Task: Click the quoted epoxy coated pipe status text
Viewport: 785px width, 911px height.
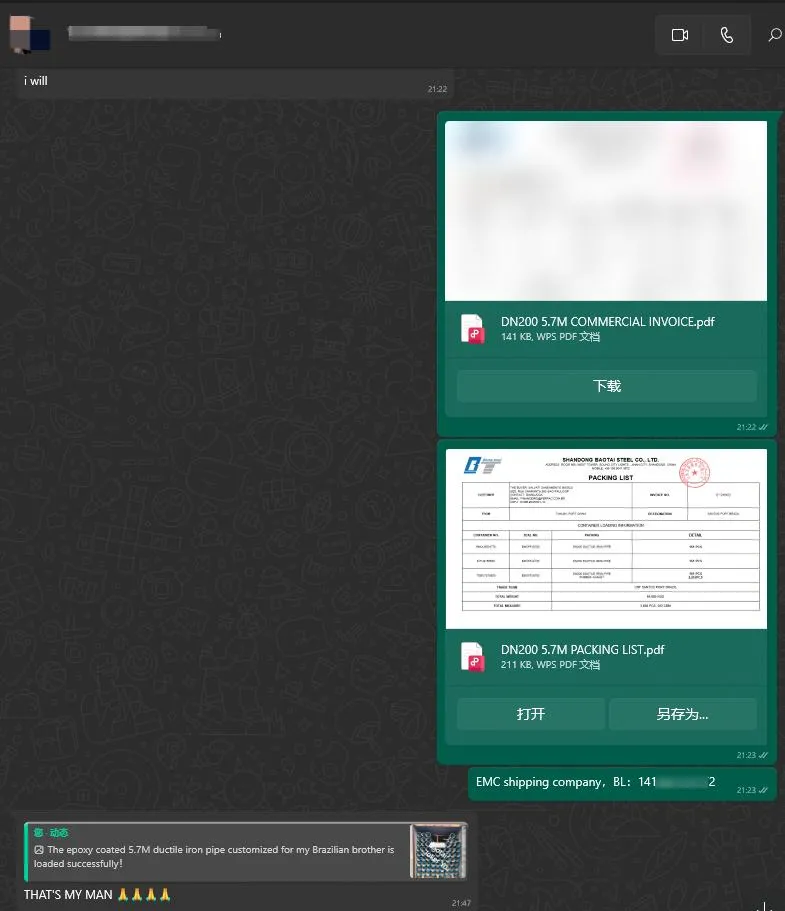Action: click(220, 856)
